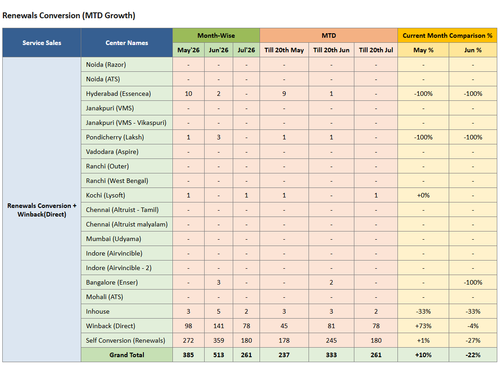Select Self Conversion Jun'26 value 359
The height and width of the screenshot is (365, 500).
coord(219,340)
